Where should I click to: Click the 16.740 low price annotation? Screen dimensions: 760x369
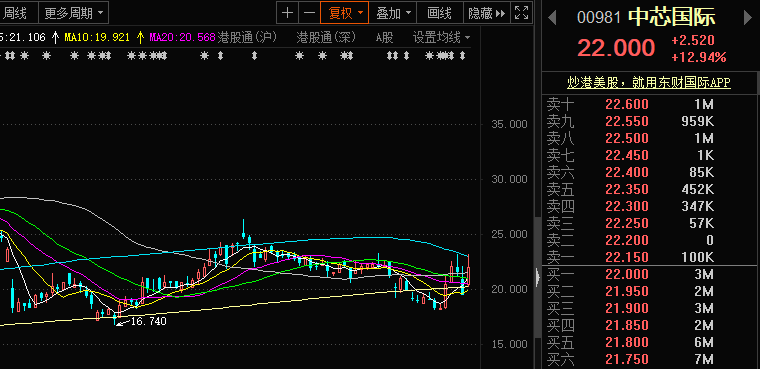pyautogui.click(x=148, y=321)
